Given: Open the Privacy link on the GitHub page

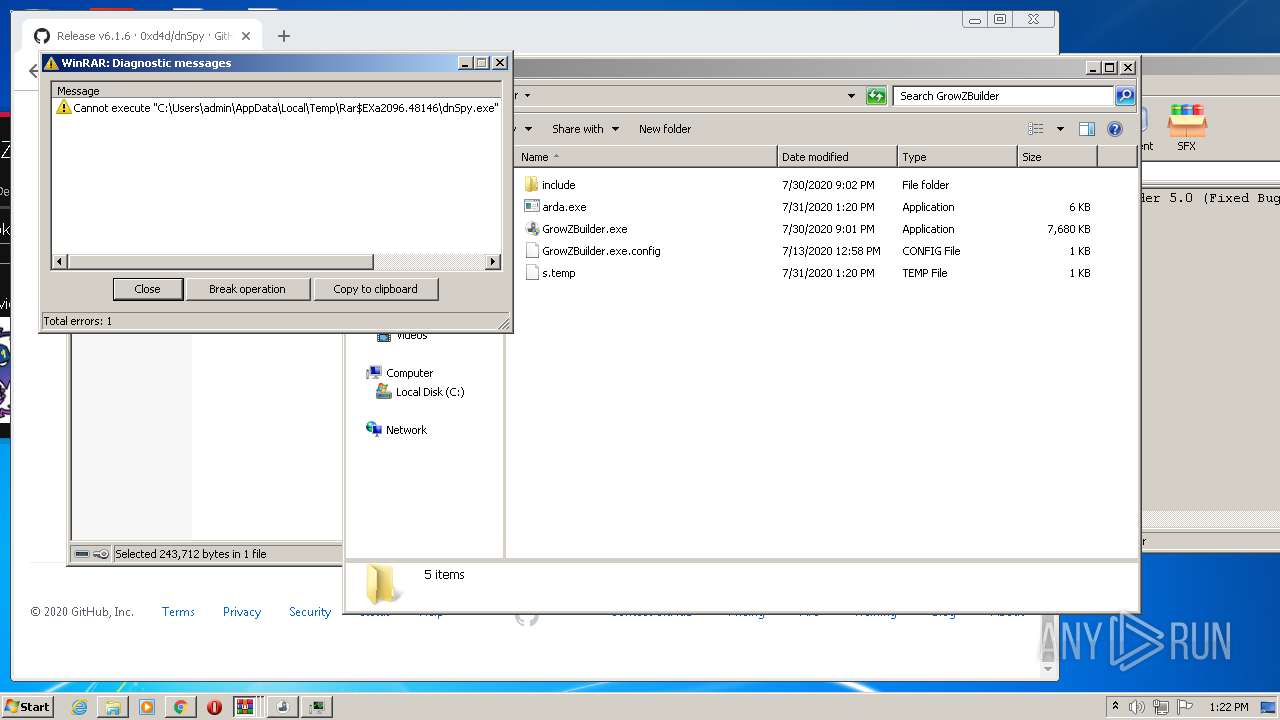Looking at the screenshot, I should [242, 612].
